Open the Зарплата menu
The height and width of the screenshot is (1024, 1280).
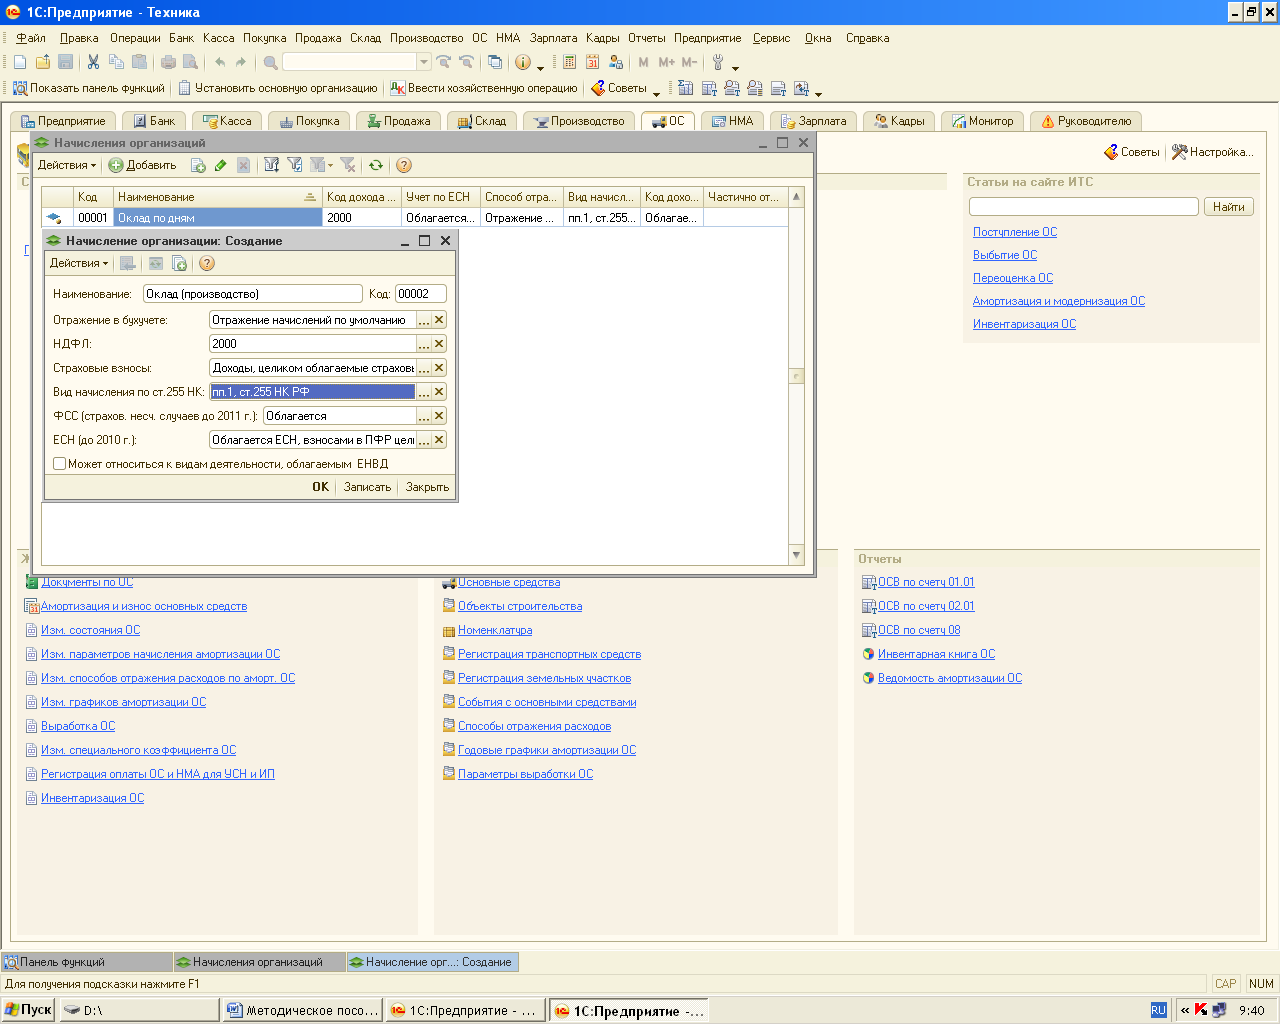pyautogui.click(x=553, y=38)
